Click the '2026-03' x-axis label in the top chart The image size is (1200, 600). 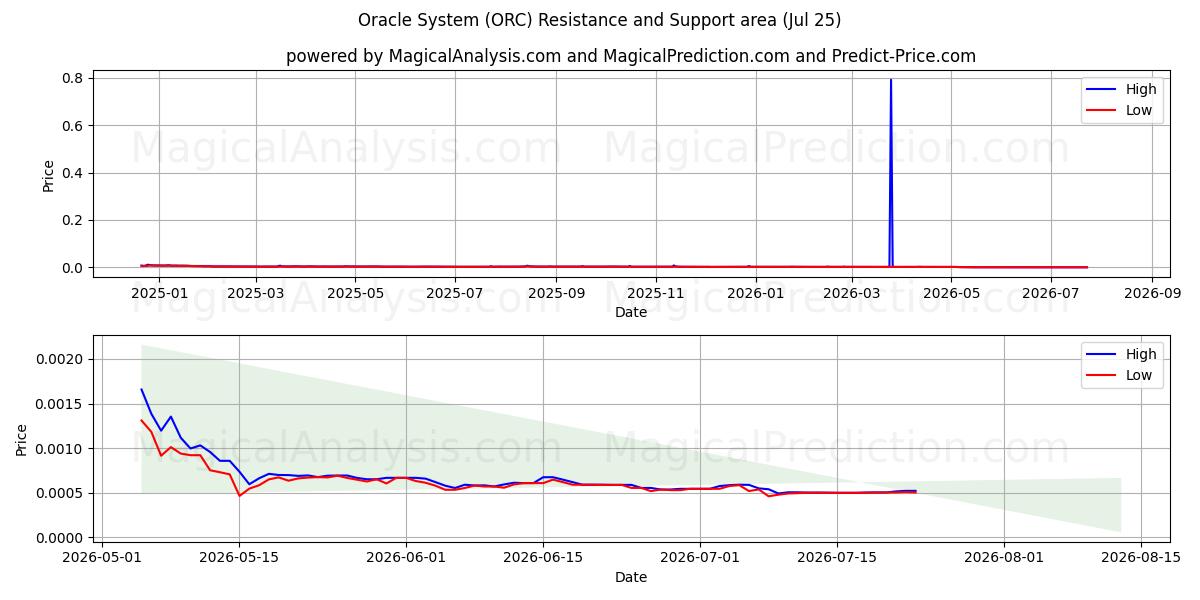click(853, 293)
